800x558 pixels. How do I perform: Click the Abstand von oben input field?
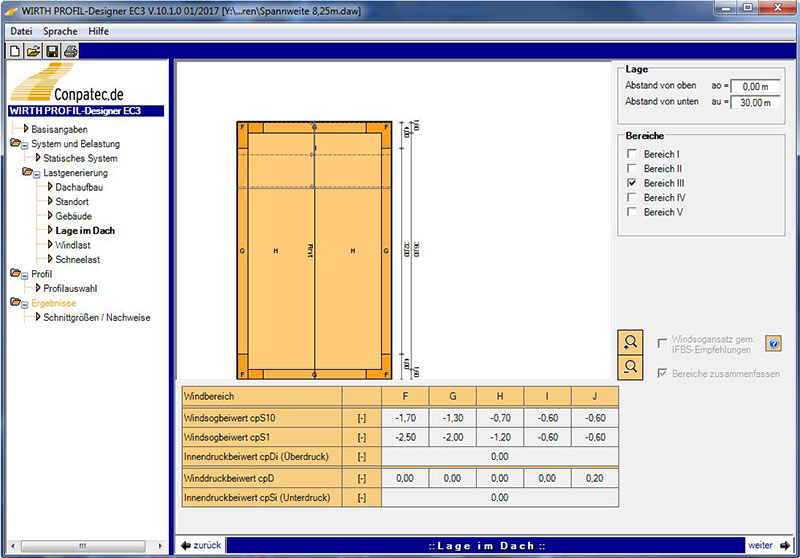pyautogui.click(x=755, y=87)
